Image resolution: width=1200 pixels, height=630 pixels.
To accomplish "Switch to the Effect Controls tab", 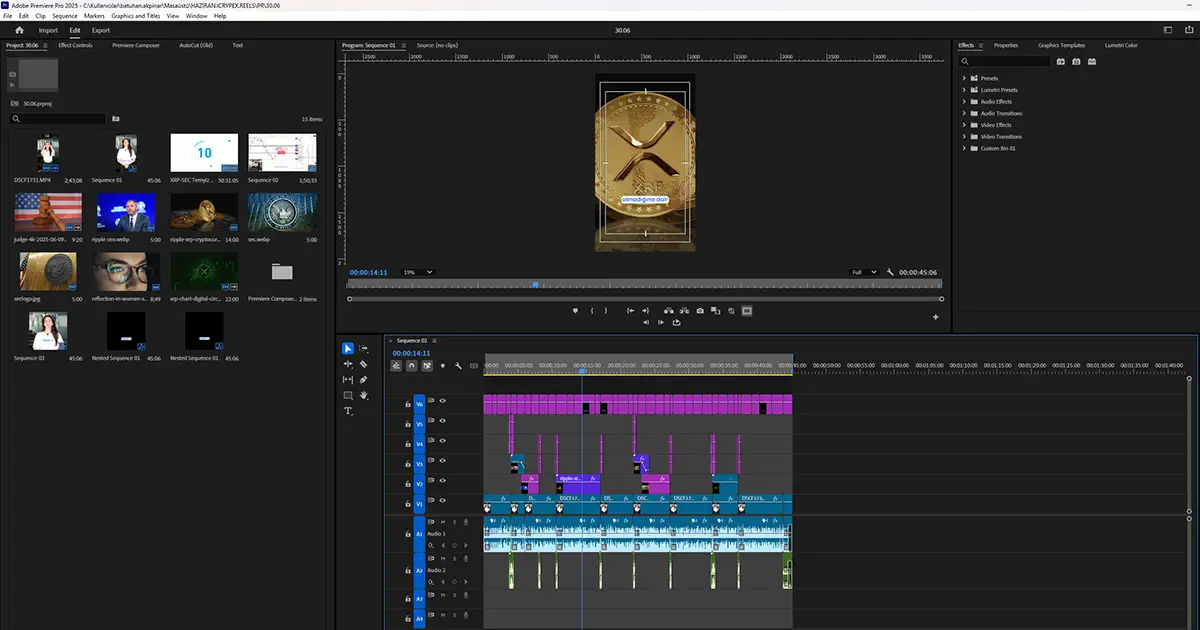I will coord(75,45).
